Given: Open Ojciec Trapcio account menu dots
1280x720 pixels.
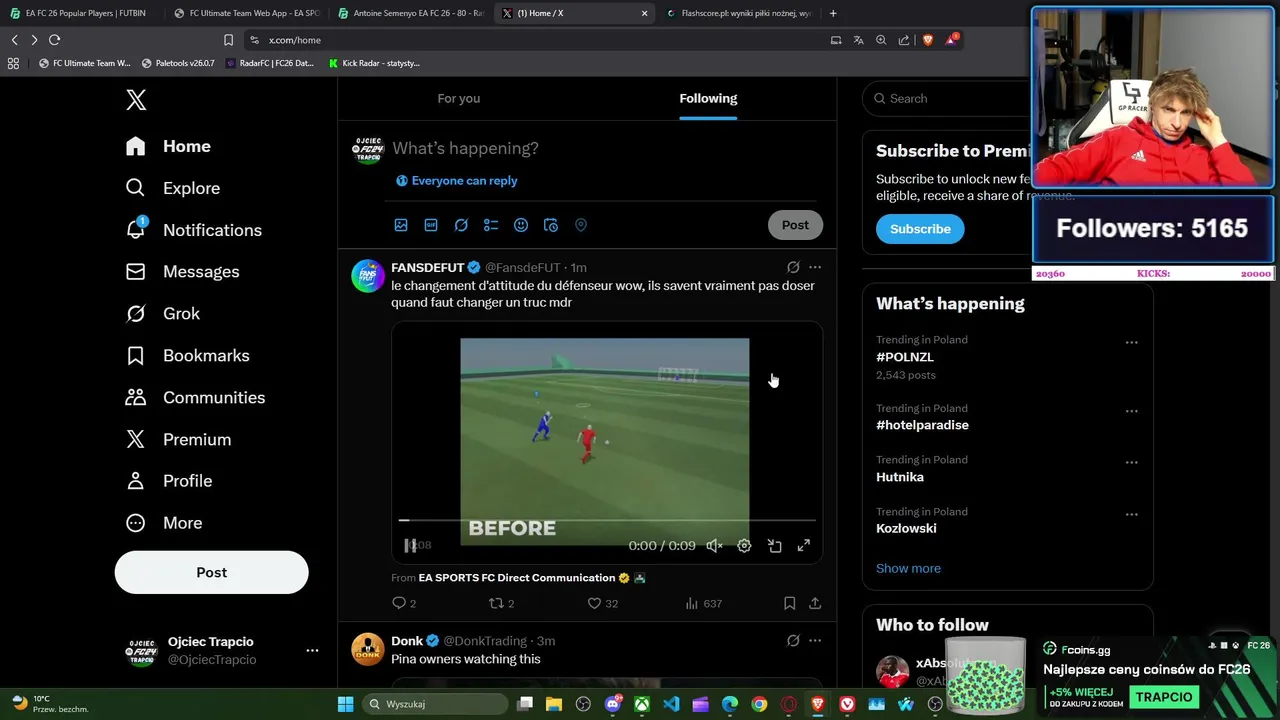Looking at the screenshot, I should 312,650.
